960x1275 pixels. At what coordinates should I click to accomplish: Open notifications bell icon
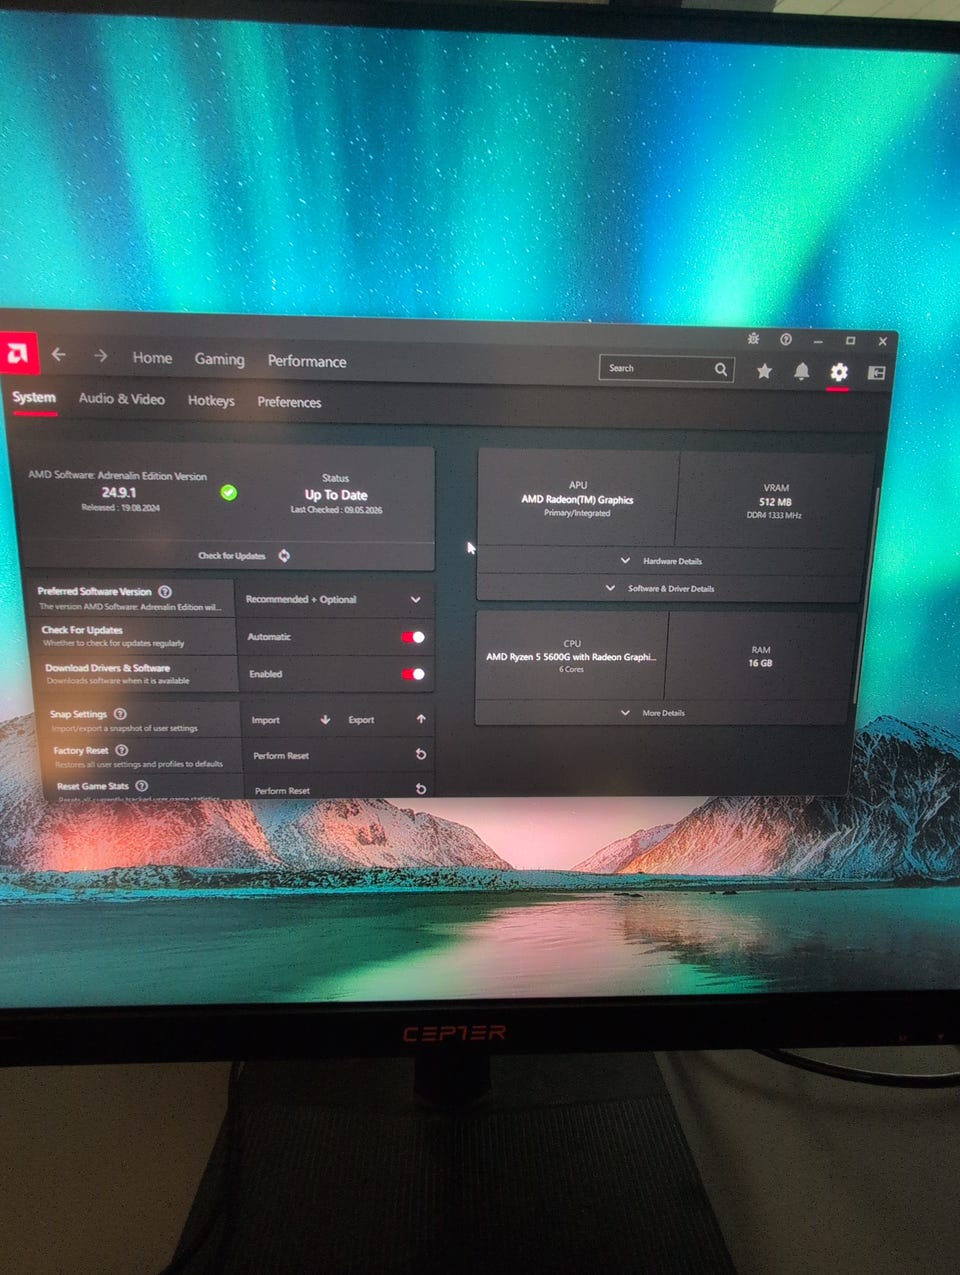click(801, 371)
